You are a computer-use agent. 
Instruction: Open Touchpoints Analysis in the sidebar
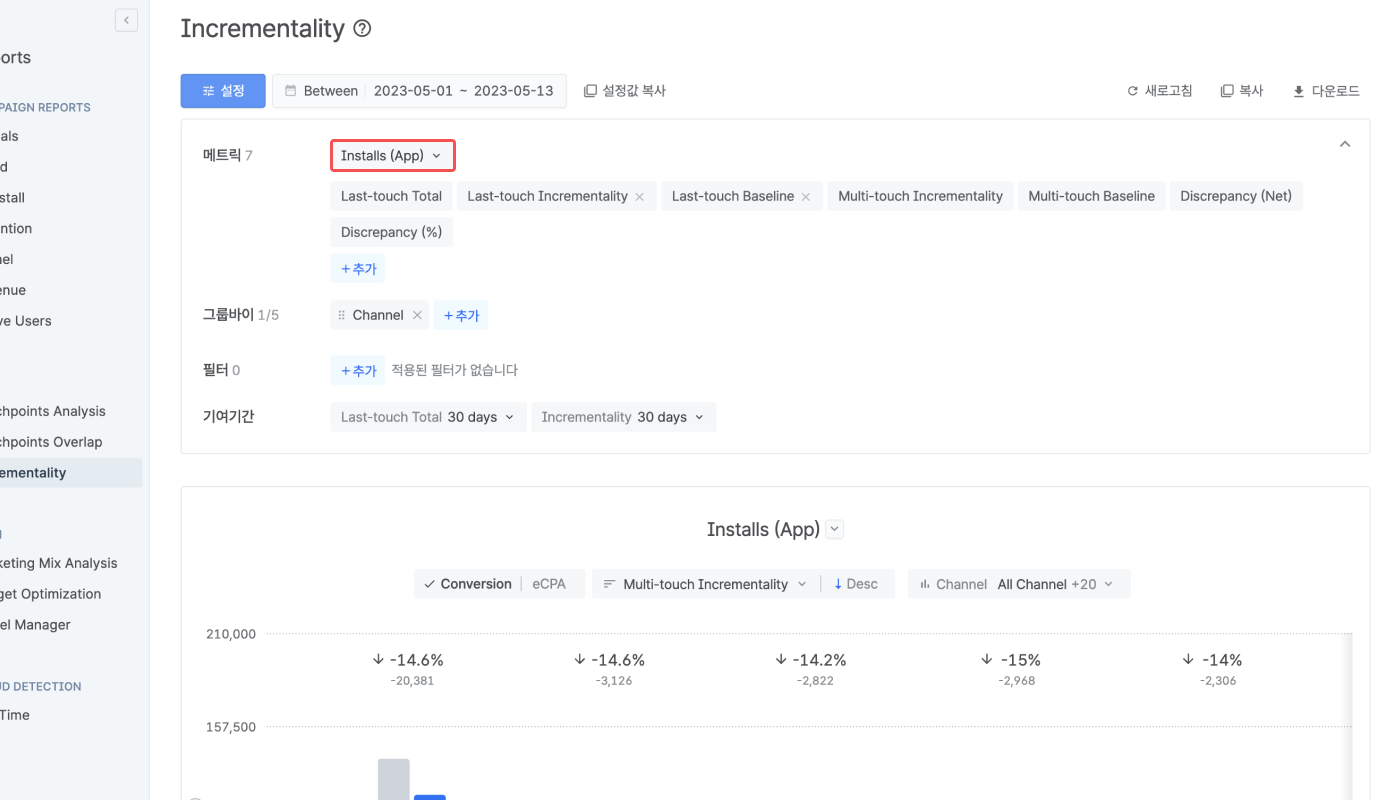[52, 411]
